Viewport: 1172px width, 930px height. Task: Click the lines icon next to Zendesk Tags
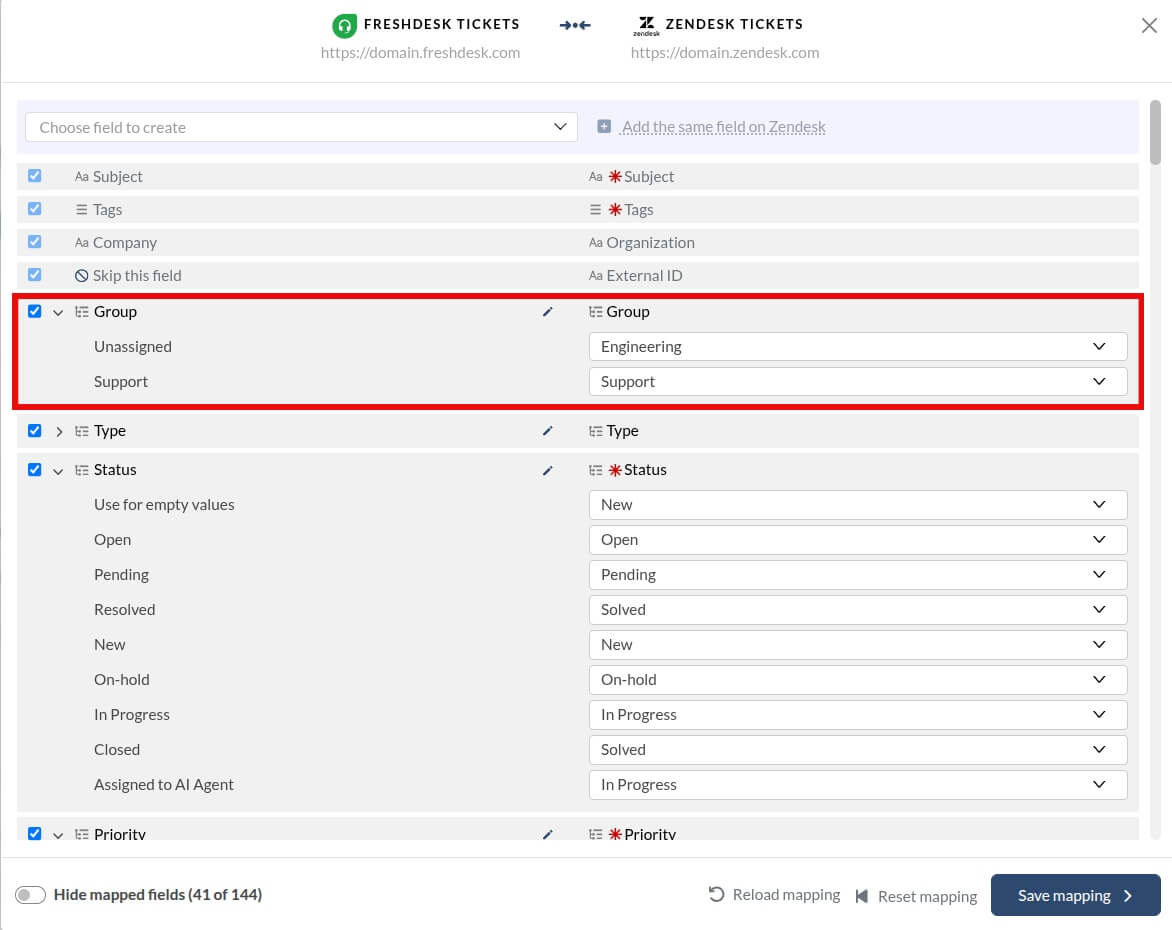(x=596, y=210)
